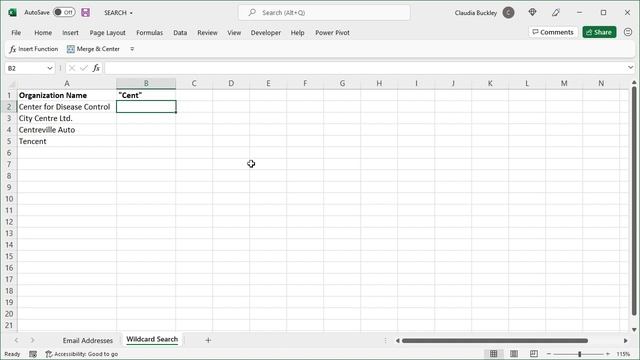Open the Comments pane
This screenshot has height=360, width=640.
point(553,32)
